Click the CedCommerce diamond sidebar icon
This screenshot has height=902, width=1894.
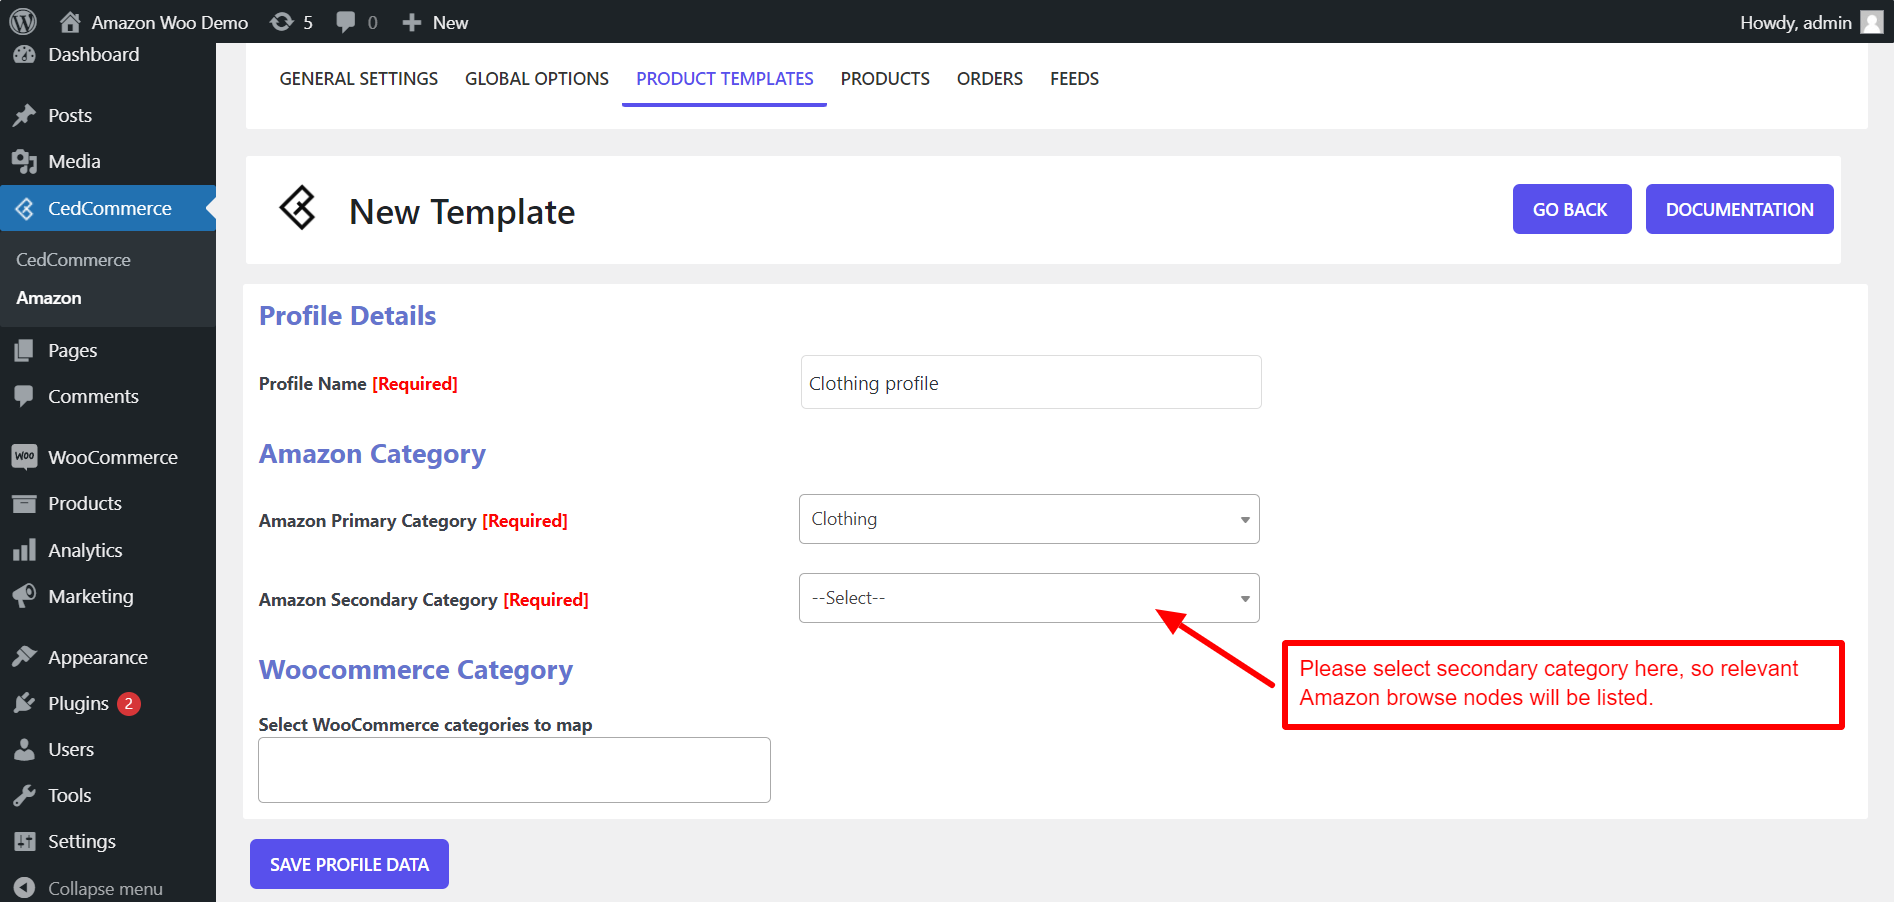[x=24, y=208]
